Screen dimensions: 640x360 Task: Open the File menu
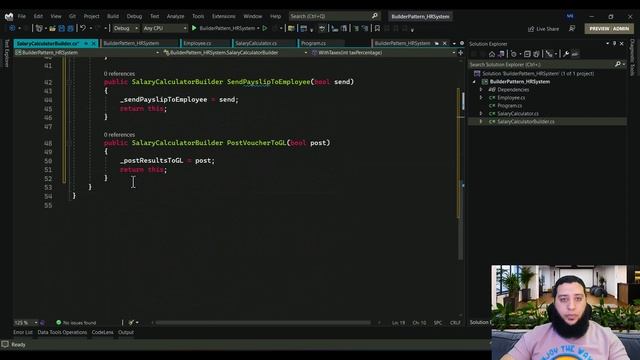click(22, 16)
